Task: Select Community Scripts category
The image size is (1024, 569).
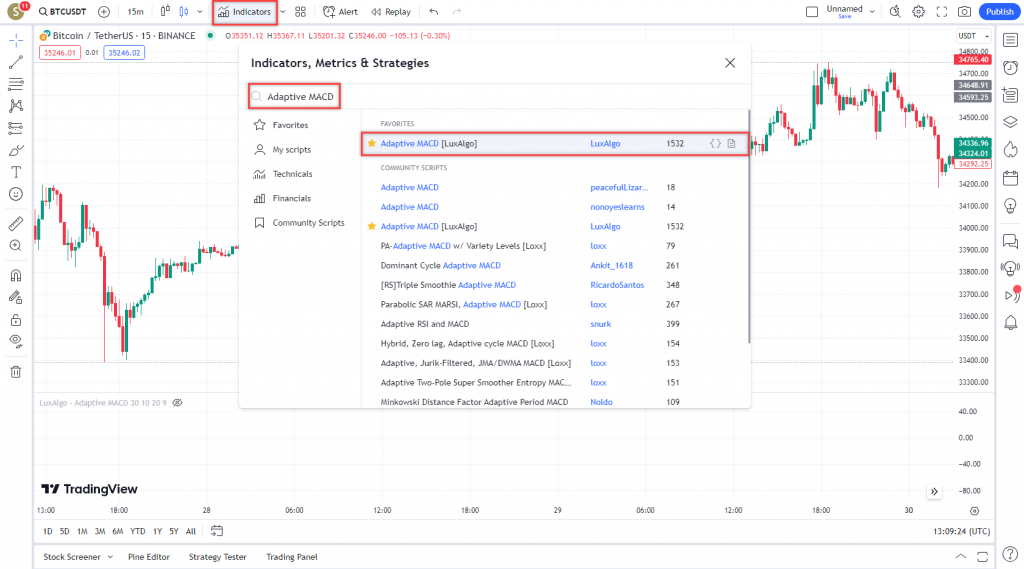Action: pos(308,223)
